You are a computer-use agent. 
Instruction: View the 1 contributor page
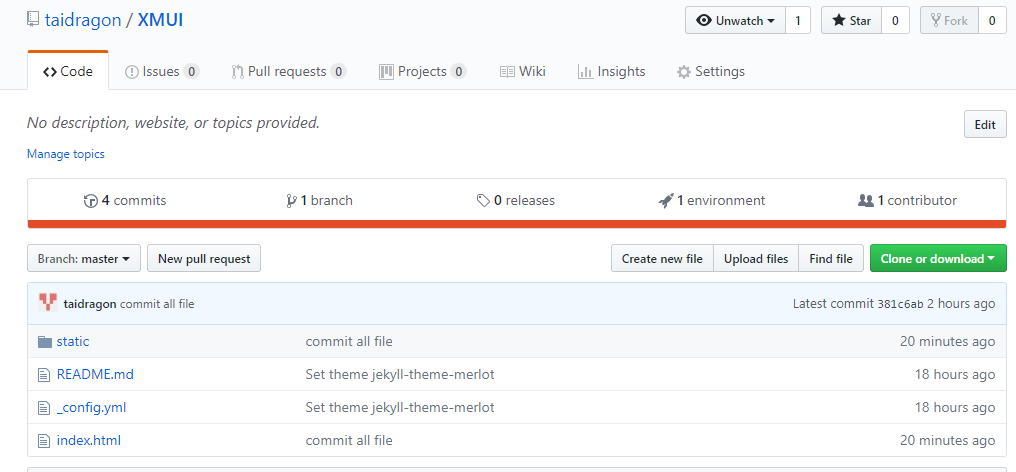[907, 200]
